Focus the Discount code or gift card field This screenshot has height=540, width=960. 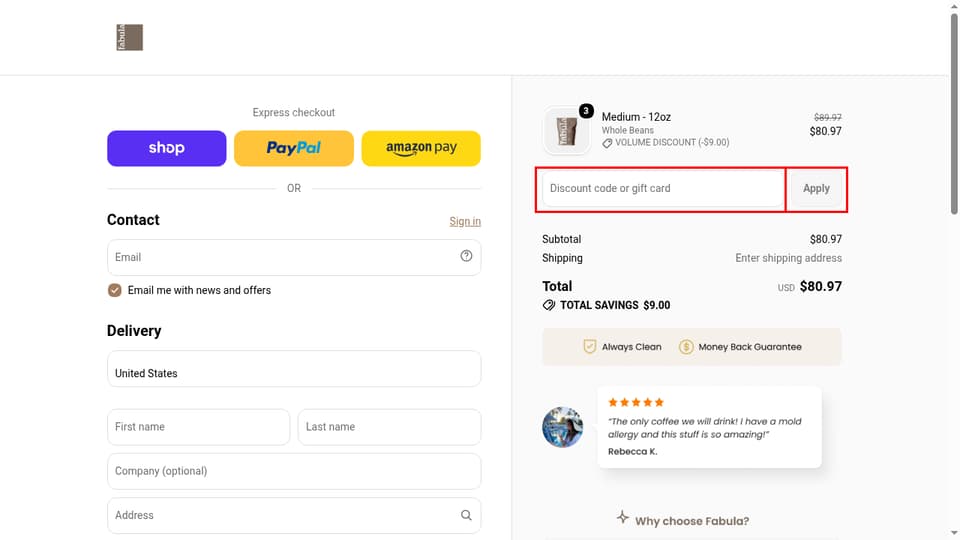(x=663, y=189)
